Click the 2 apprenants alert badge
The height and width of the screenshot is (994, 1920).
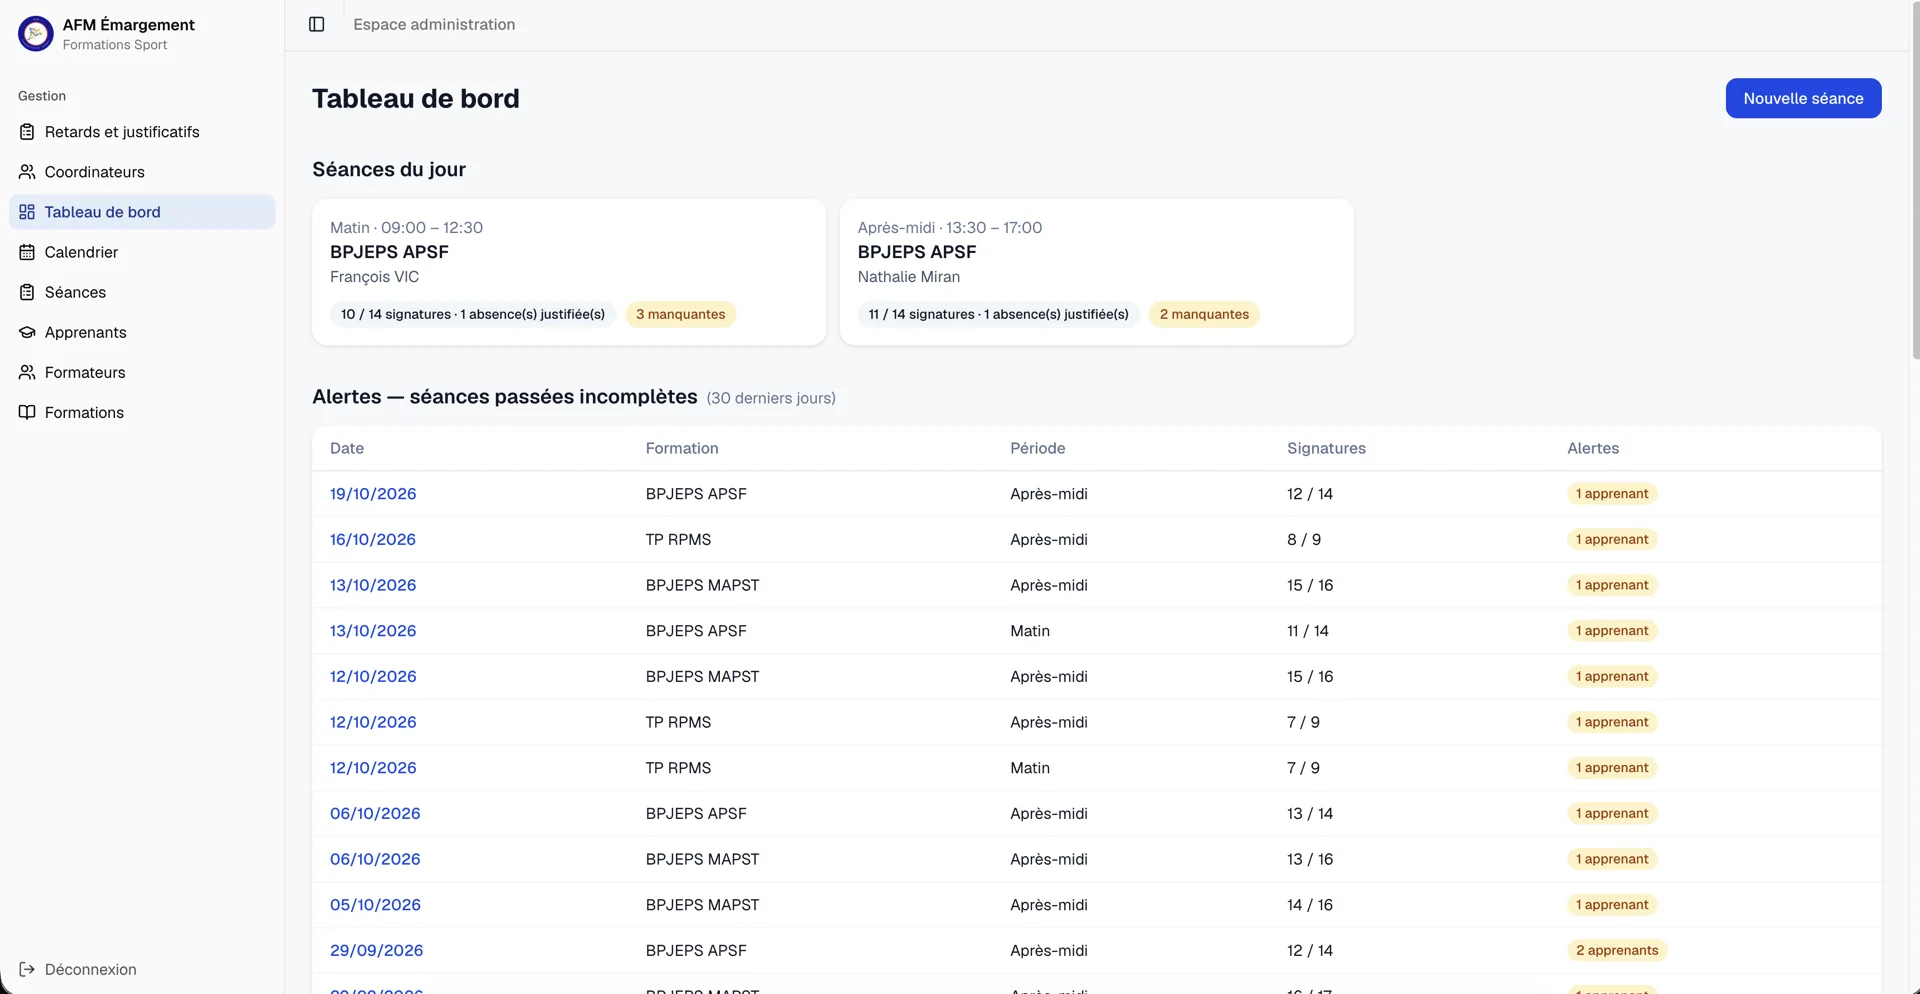pyautogui.click(x=1616, y=950)
